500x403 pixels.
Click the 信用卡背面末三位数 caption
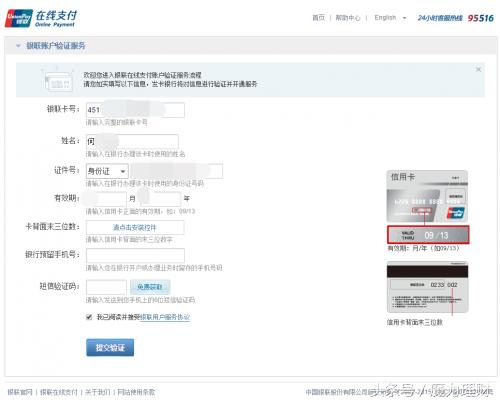pos(414,322)
